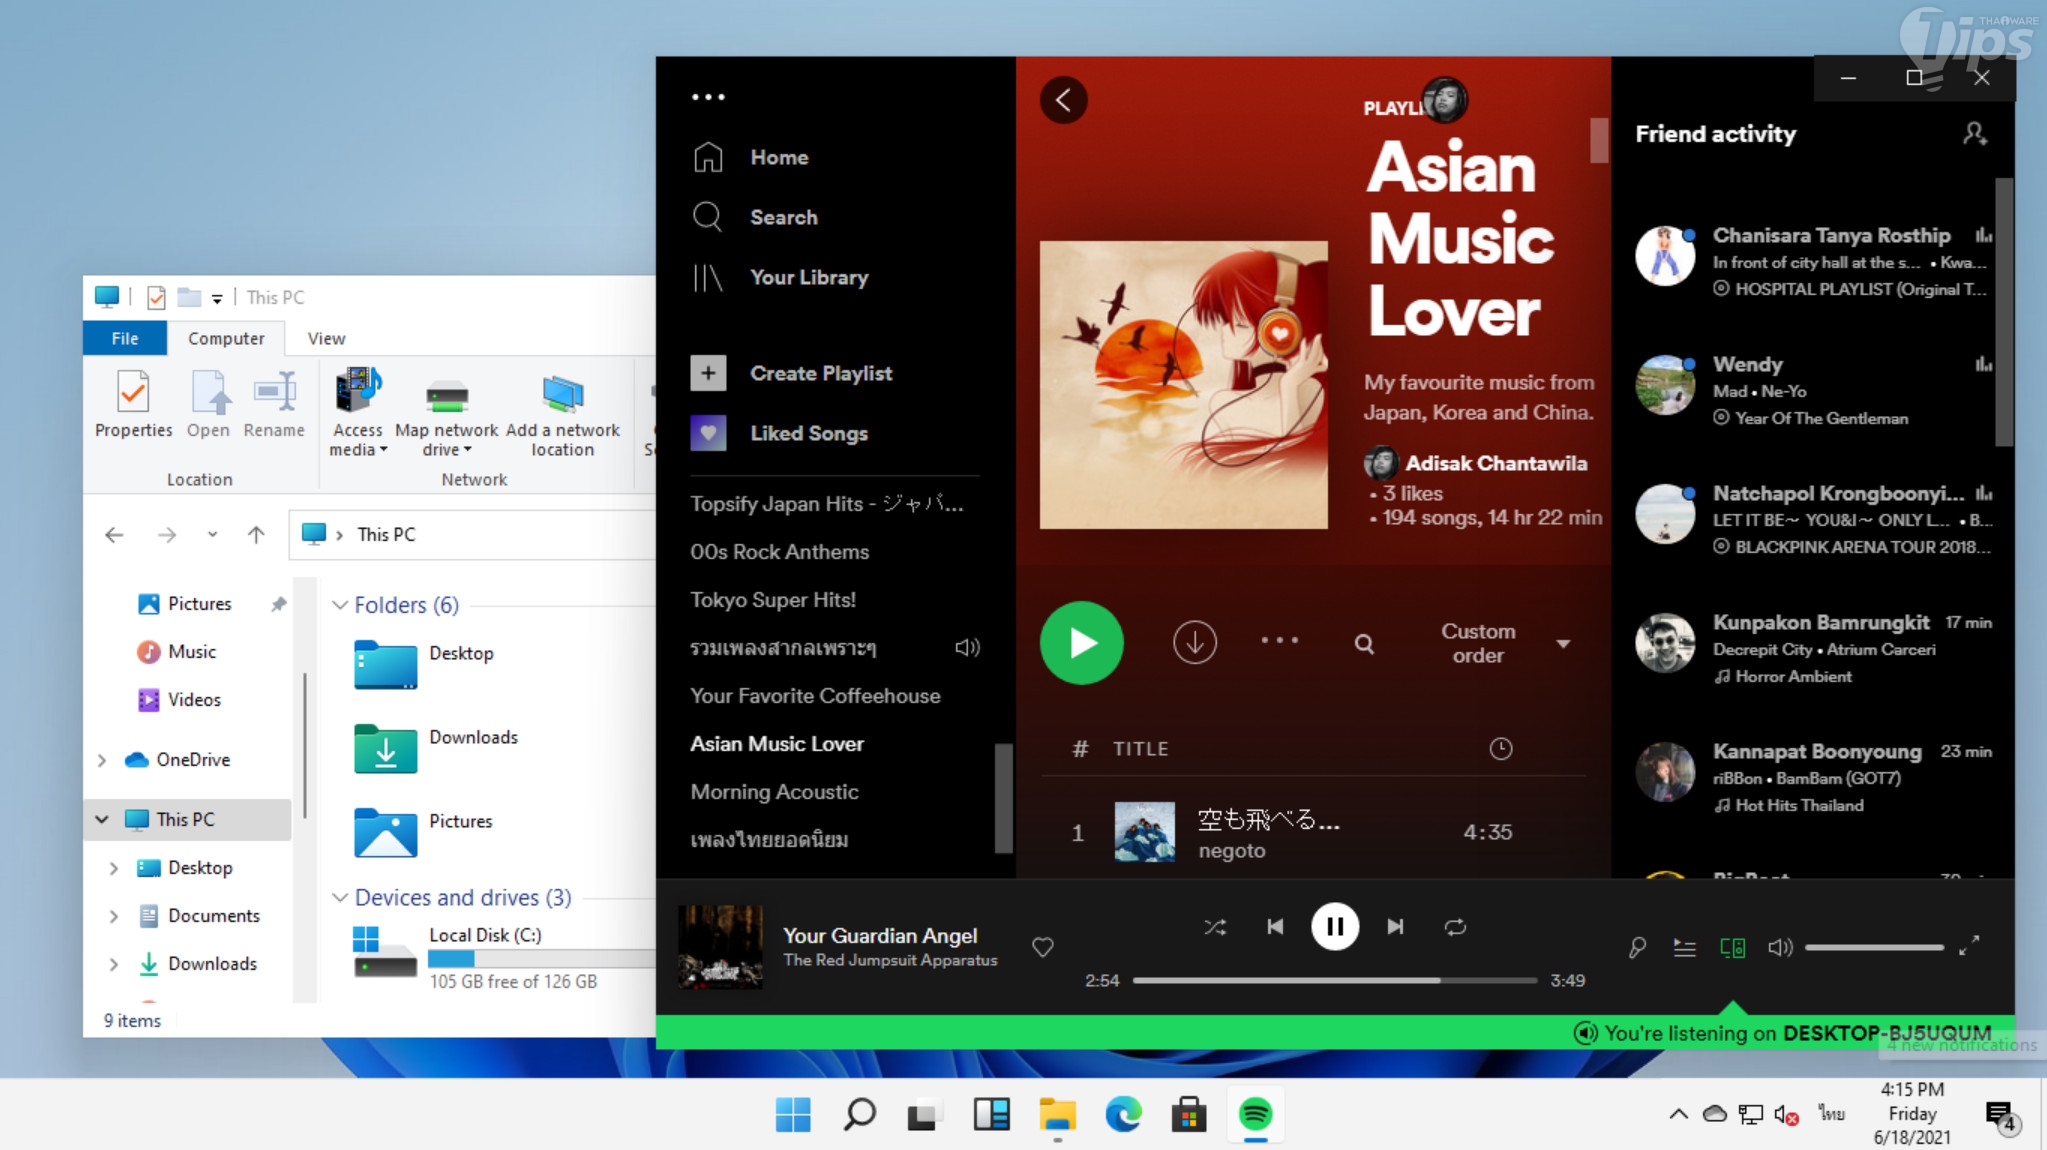
Task: Open the lyrics microphone icon
Action: 1637,947
